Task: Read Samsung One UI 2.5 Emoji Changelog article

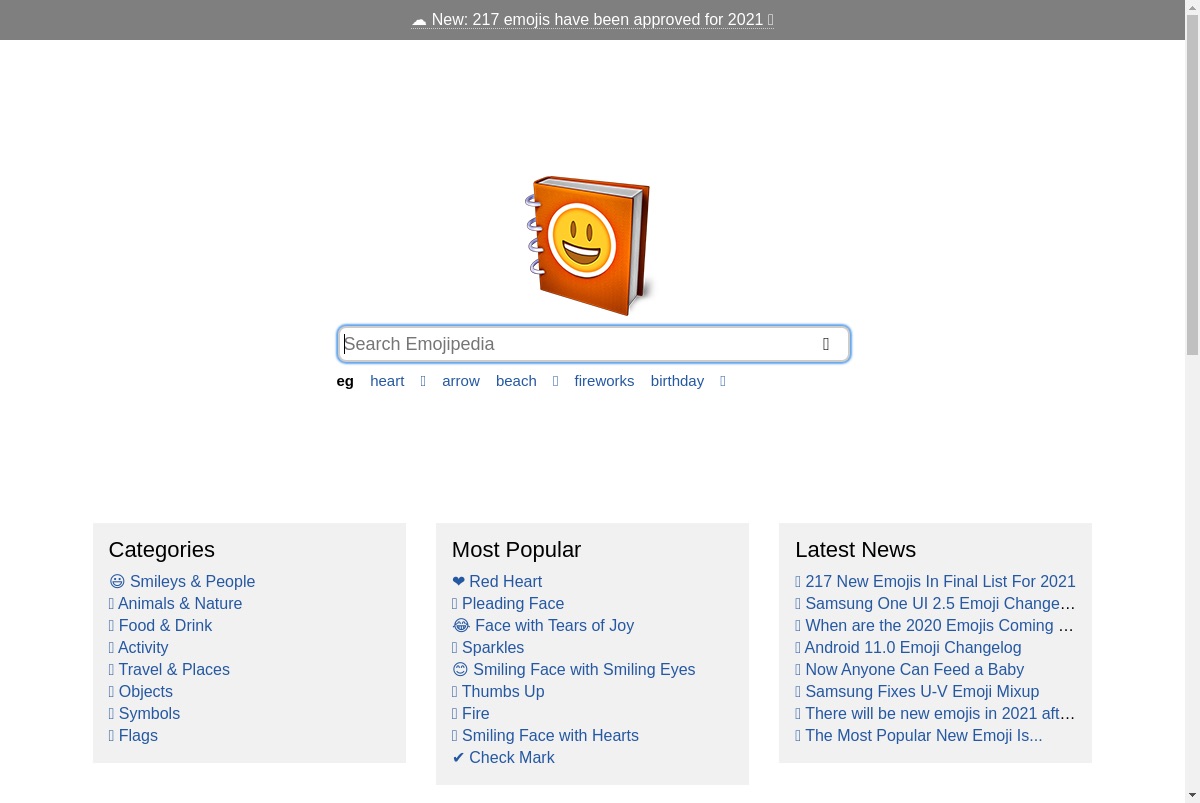Action: (x=935, y=604)
